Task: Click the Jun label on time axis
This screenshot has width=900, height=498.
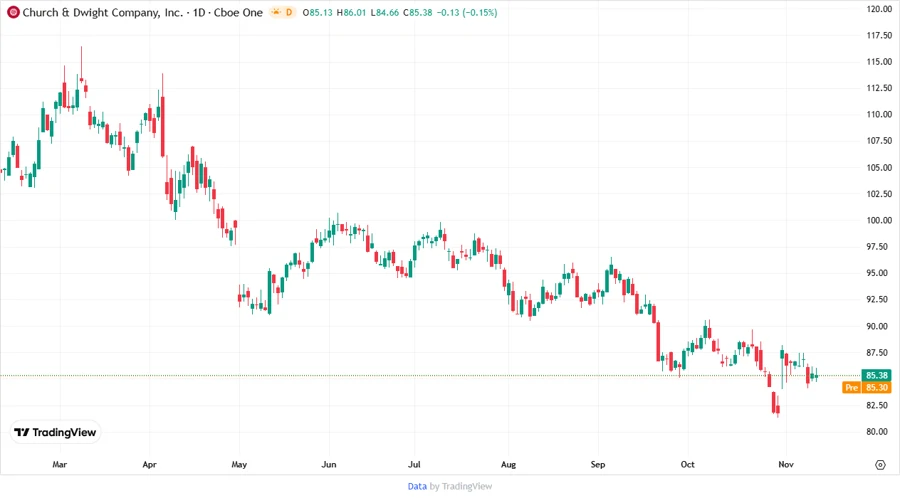Action: (x=329, y=464)
